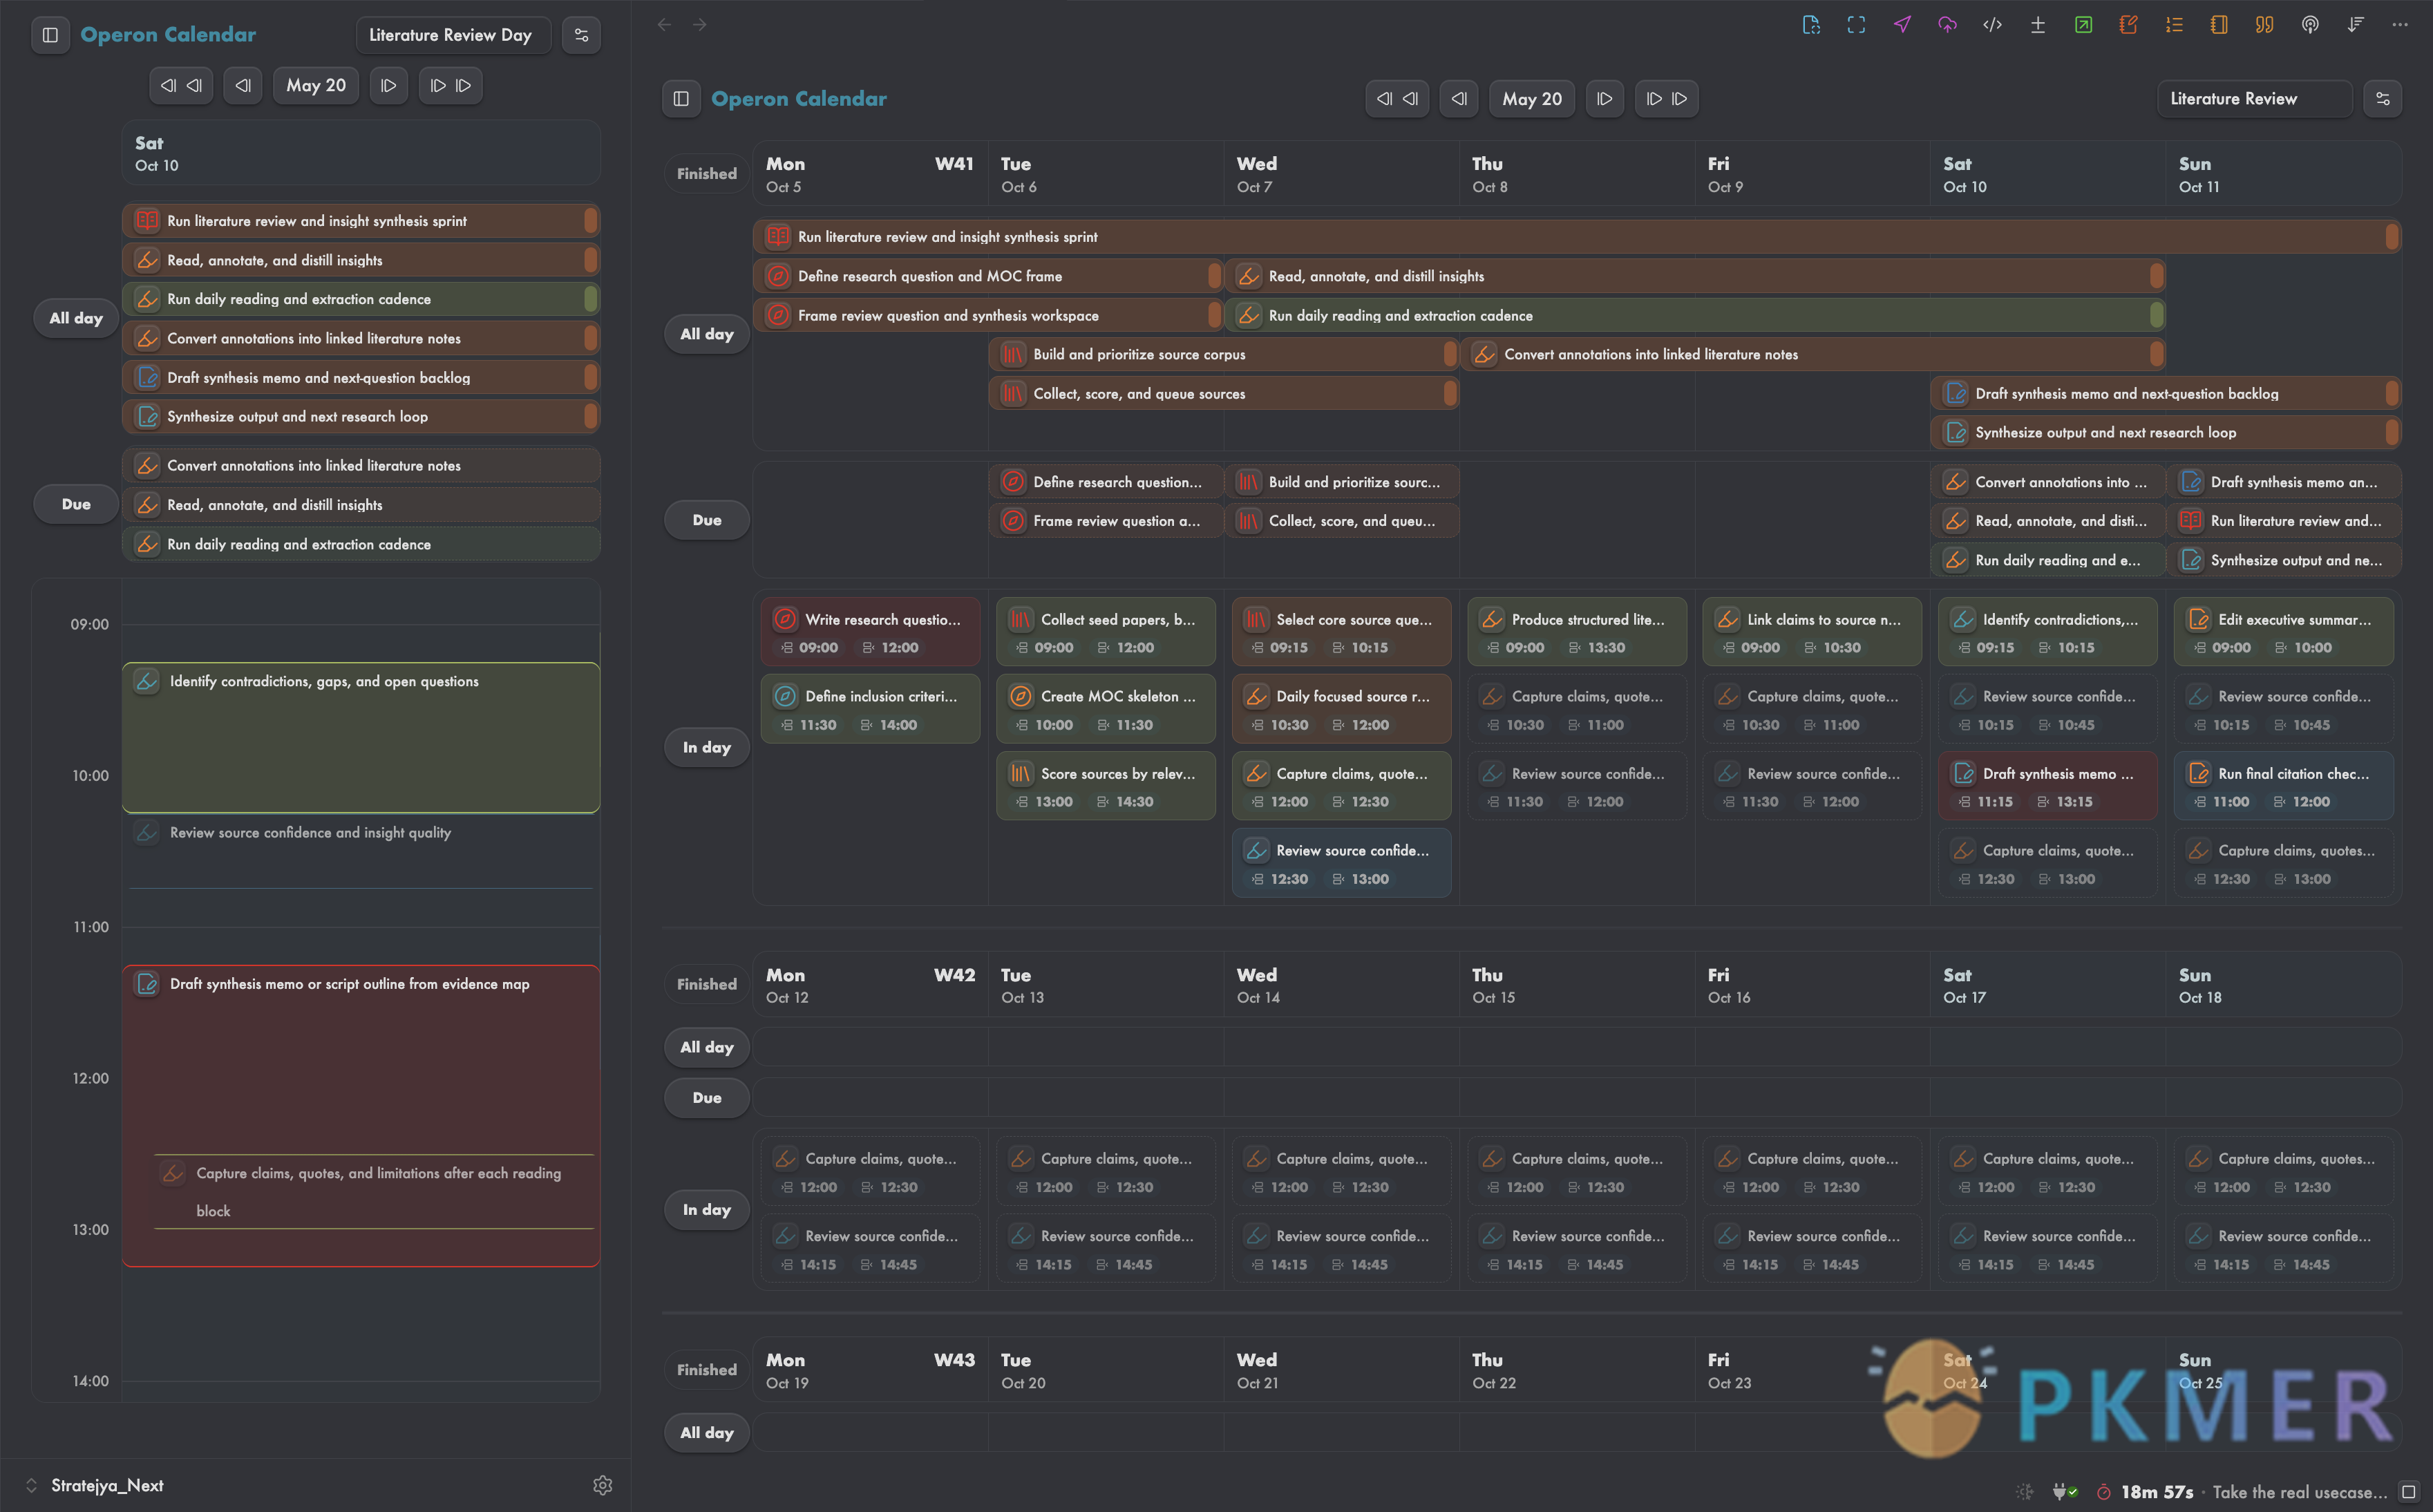This screenshot has height=1512, width=2433.
Task: Click the purple cloud upload icon
Action: (1947, 25)
